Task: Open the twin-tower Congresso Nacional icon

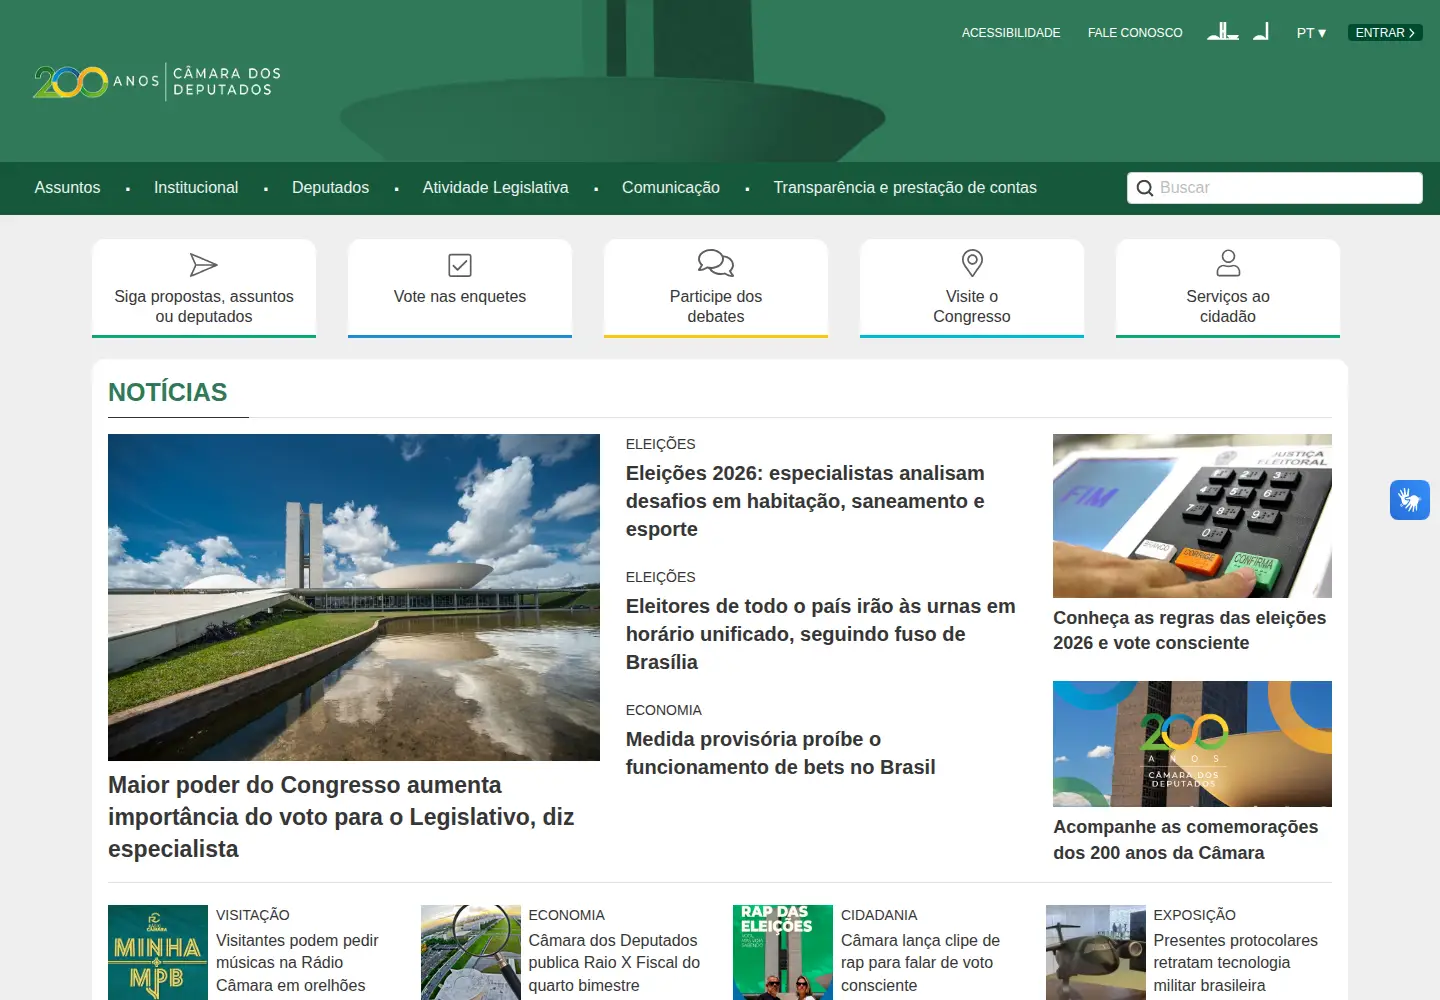Action: [x=1223, y=32]
